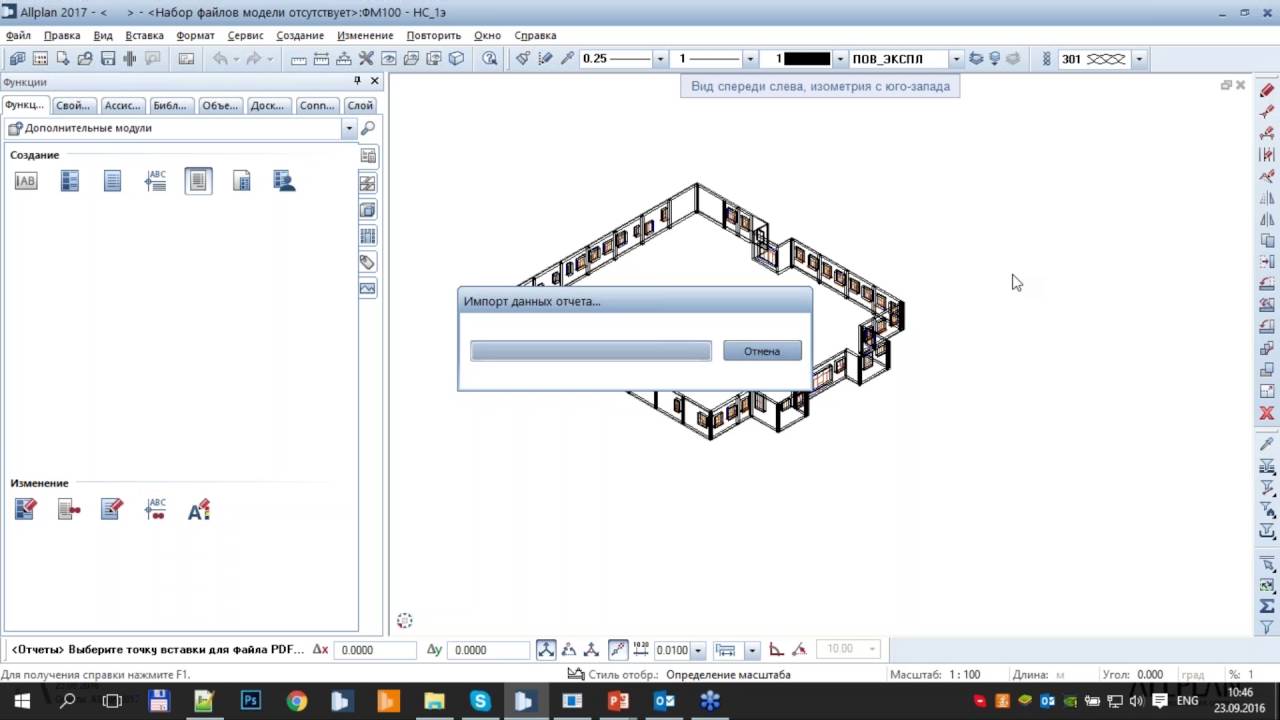This screenshot has height=720, width=1280.
Task: Click the import progress bar
Action: point(591,351)
